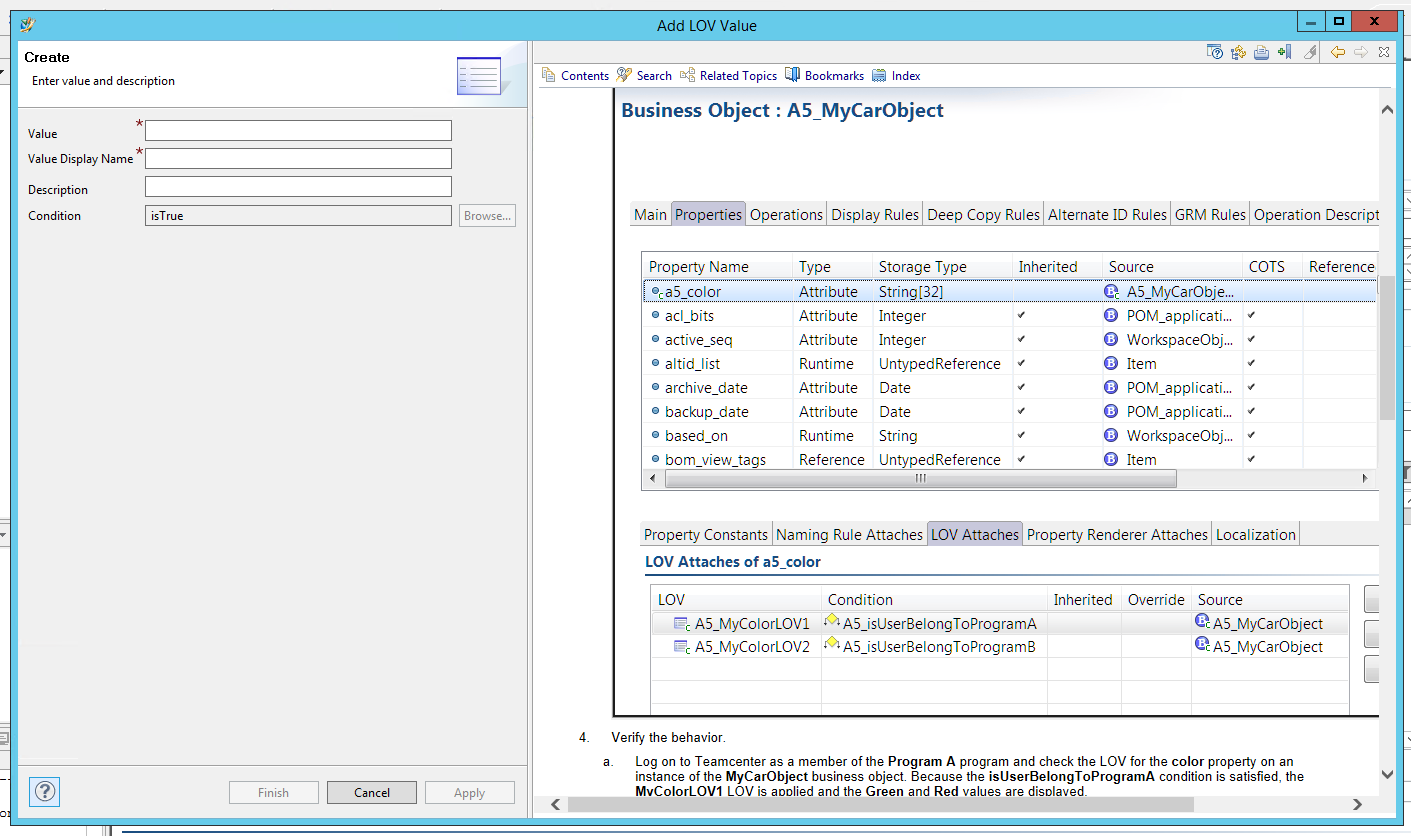
Task: Click the Storage Type column header
Action: (x=942, y=266)
